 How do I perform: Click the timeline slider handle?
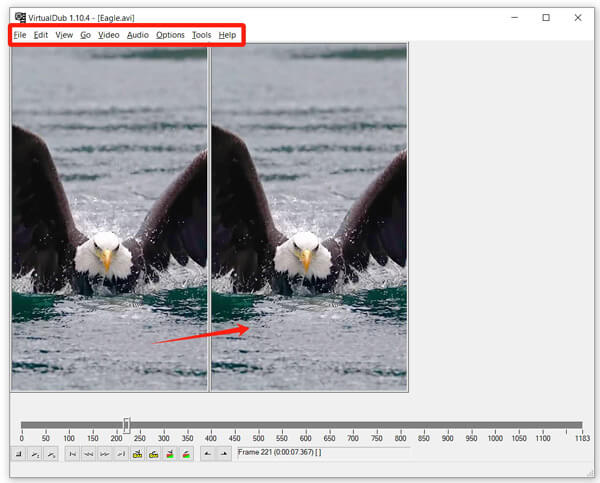click(126, 425)
